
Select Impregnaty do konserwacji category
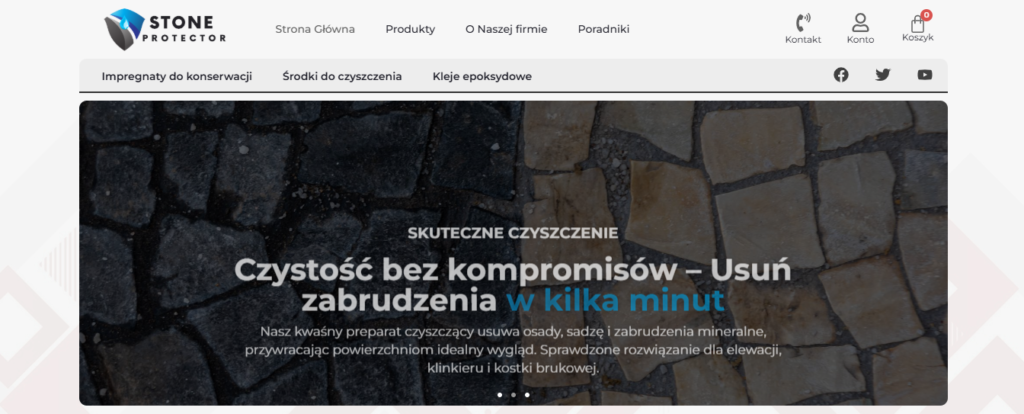pos(176,76)
